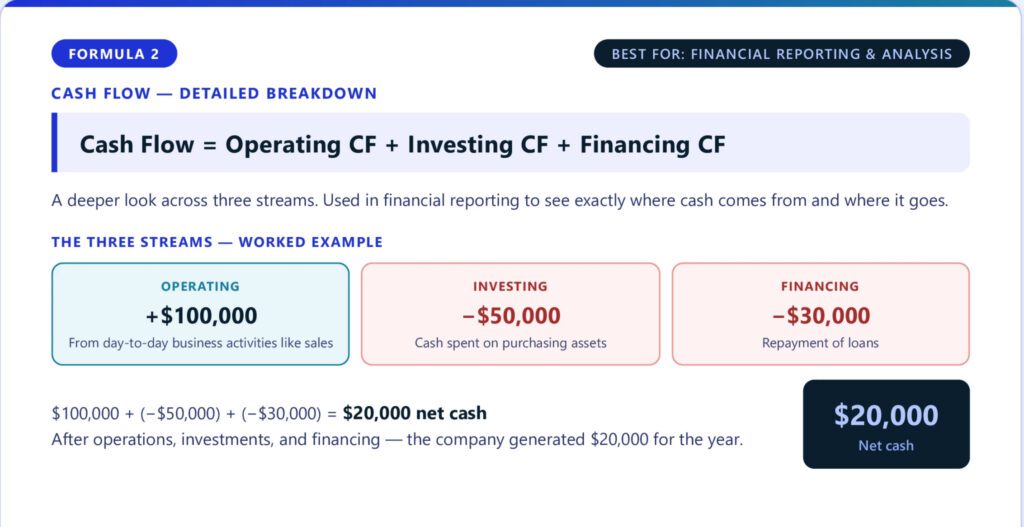The height and width of the screenshot is (527, 1024).
Task: Click the −$30,000 financing amount
Action: 820,316
